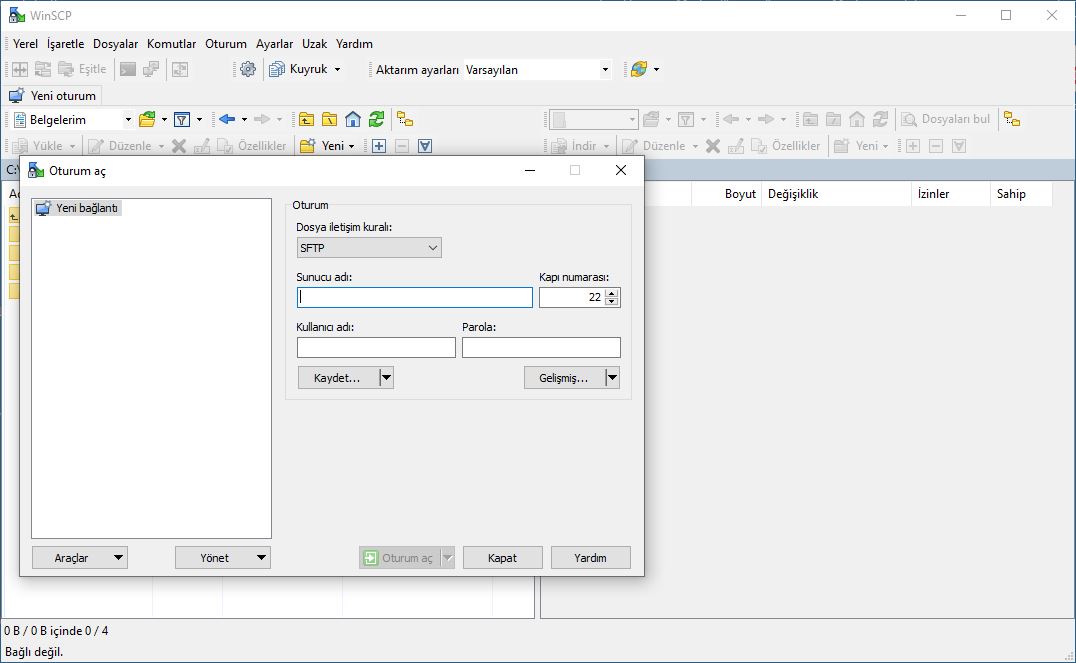This screenshot has height=663, width=1076.
Task: Click the Gelişmiş... button
Action: coord(564,377)
